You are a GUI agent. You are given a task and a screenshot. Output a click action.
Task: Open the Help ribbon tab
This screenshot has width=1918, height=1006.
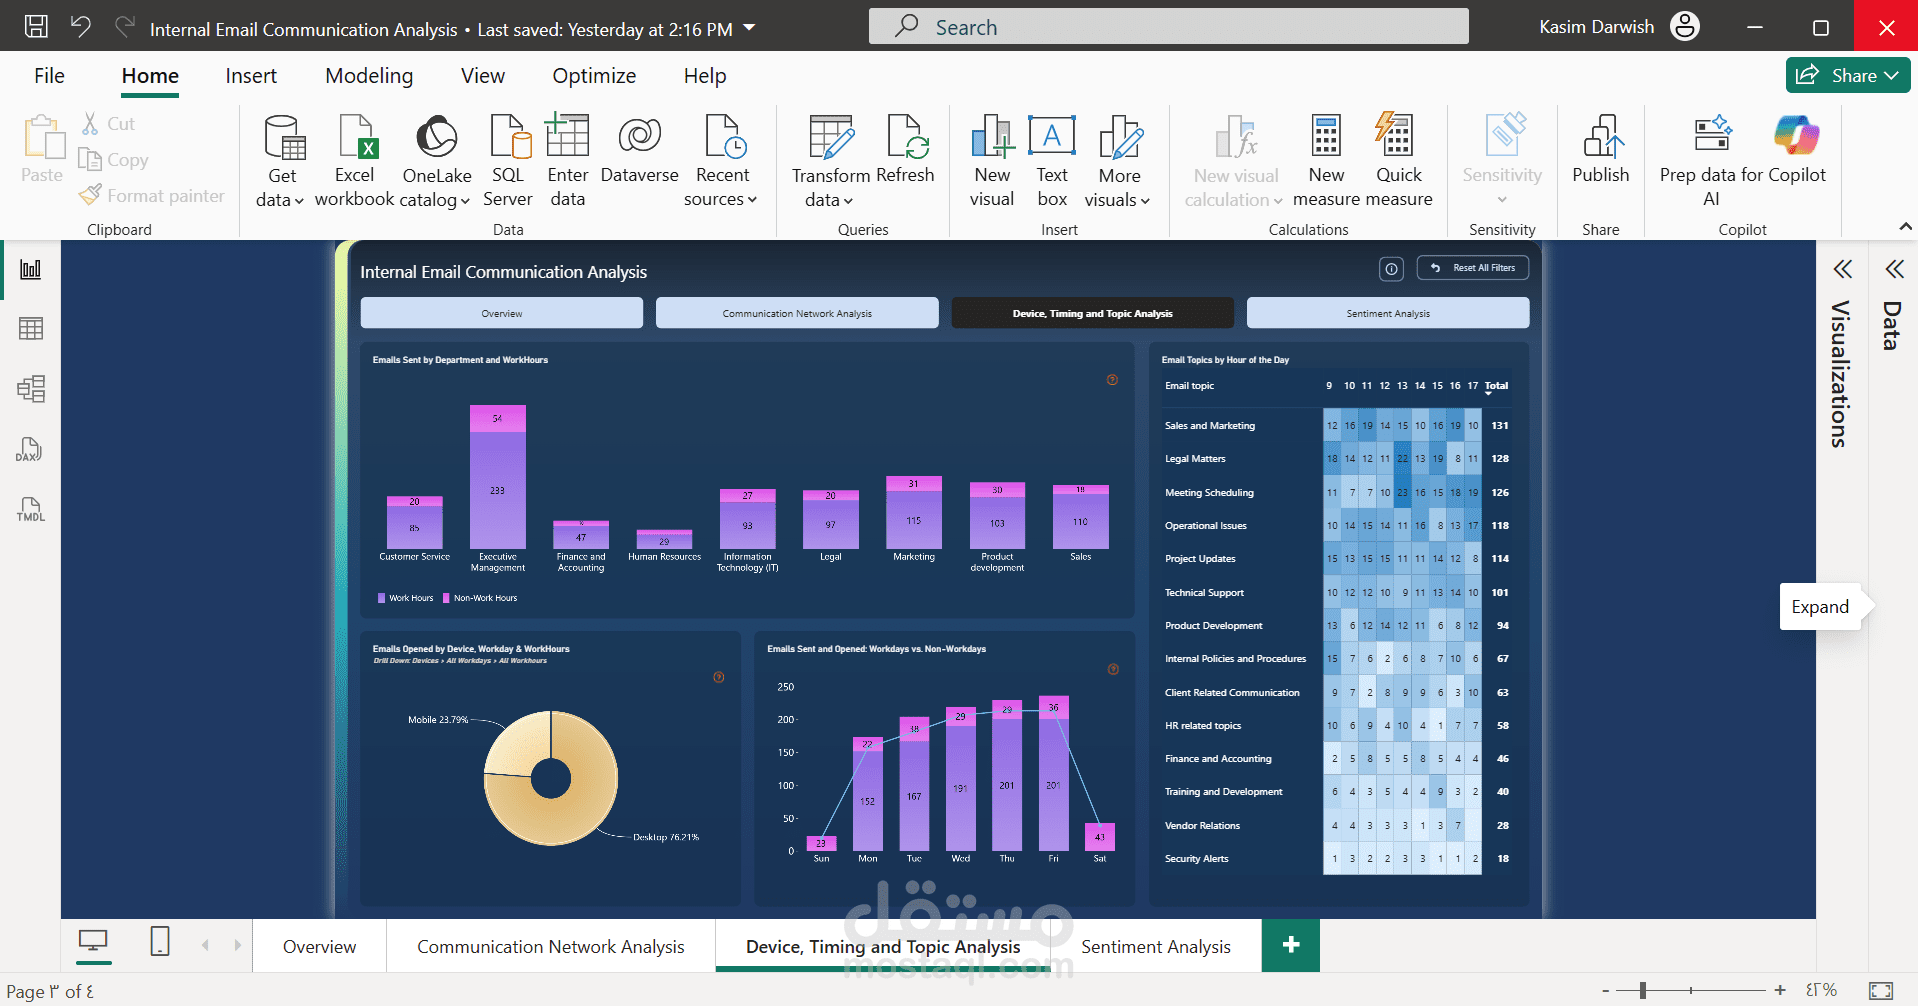705,76
